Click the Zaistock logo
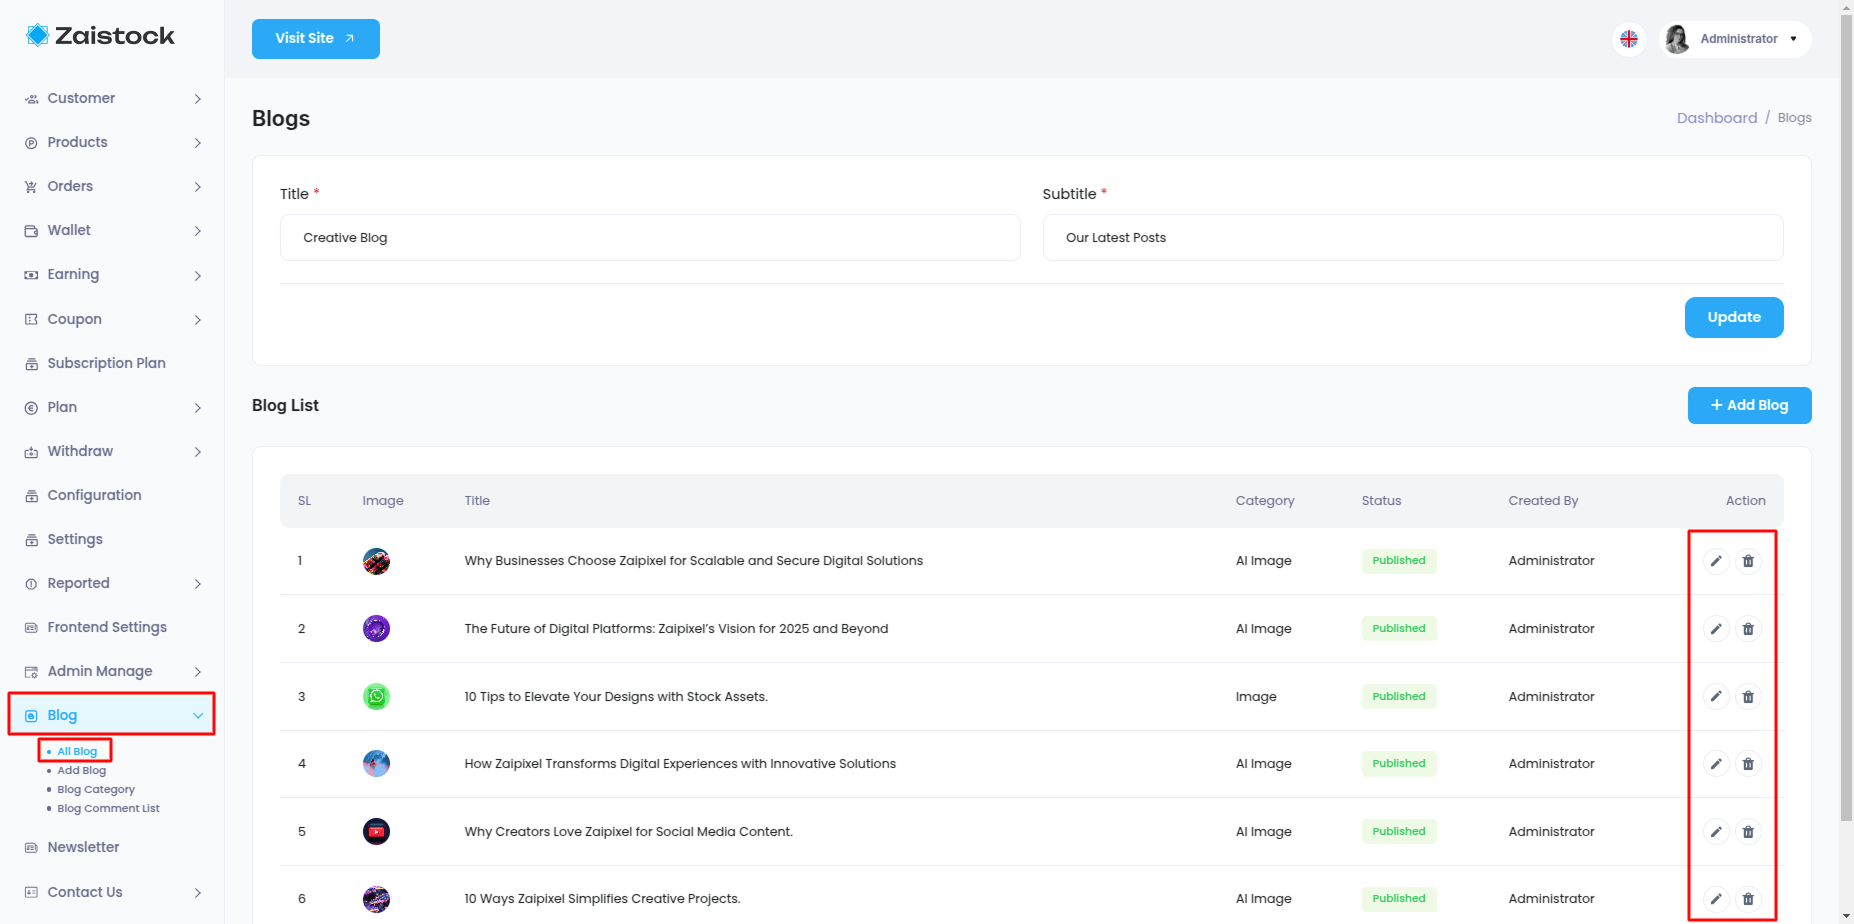Image resolution: width=1854 pixels, height=924 pixels. point(100,36)
